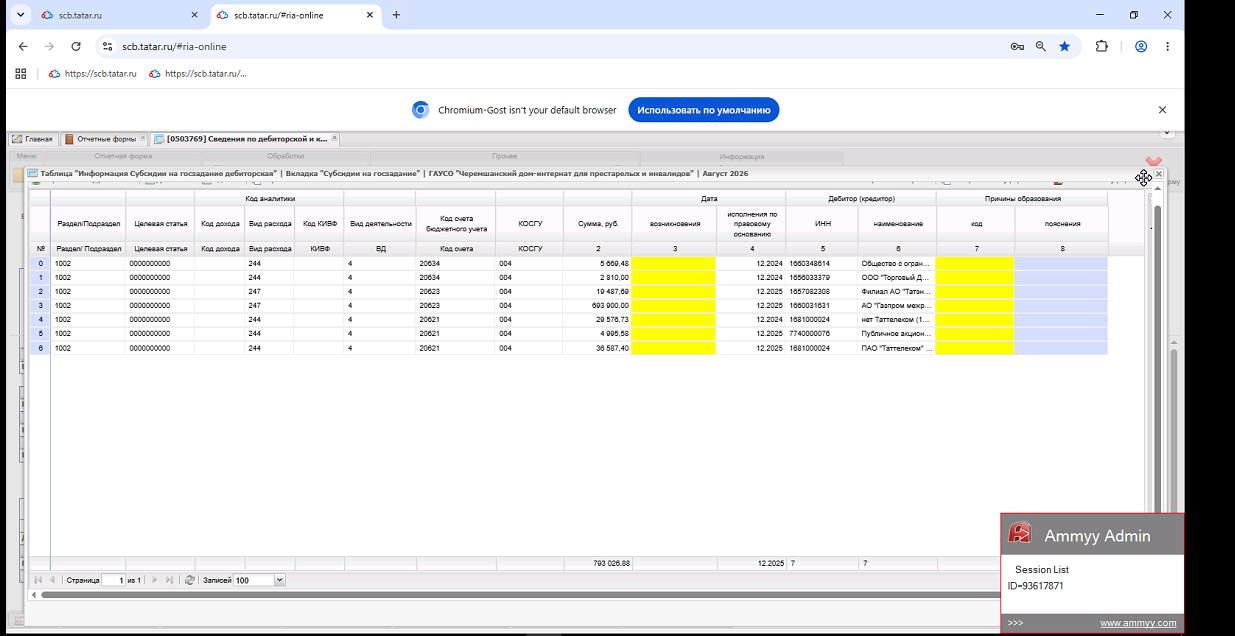Open a new browser tab

396,15
